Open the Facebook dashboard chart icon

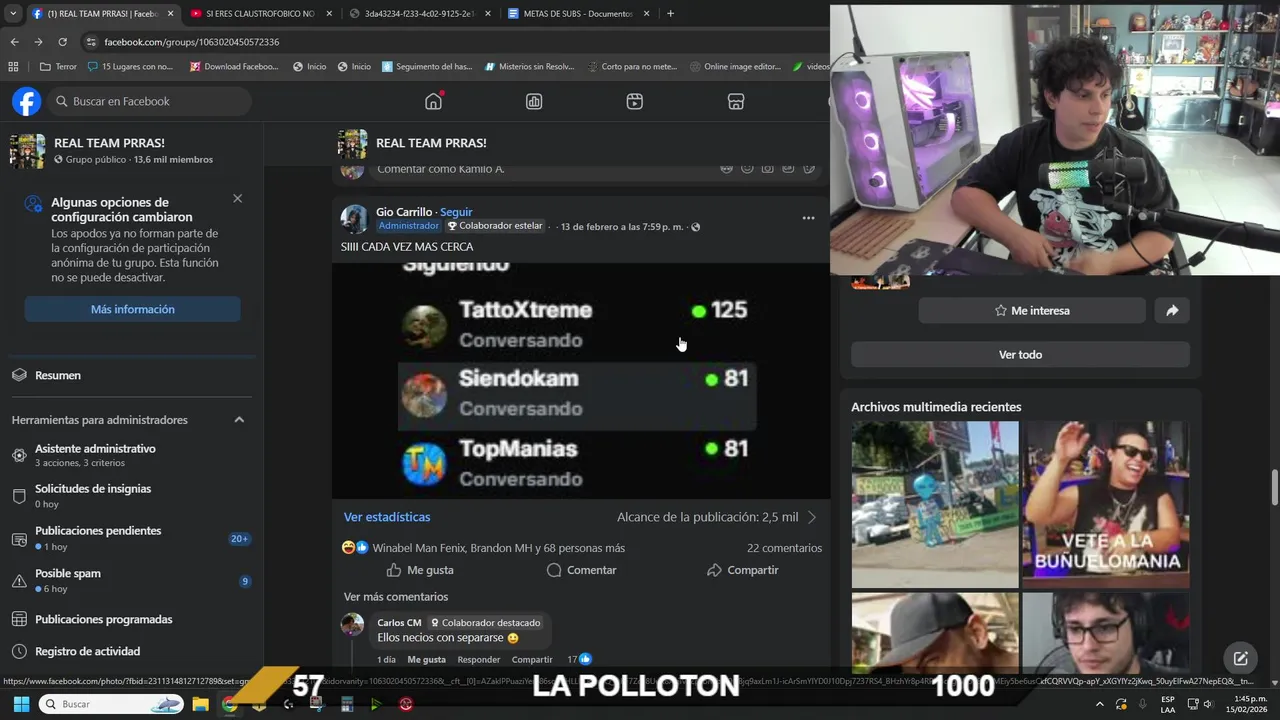(x=534, y=101)
